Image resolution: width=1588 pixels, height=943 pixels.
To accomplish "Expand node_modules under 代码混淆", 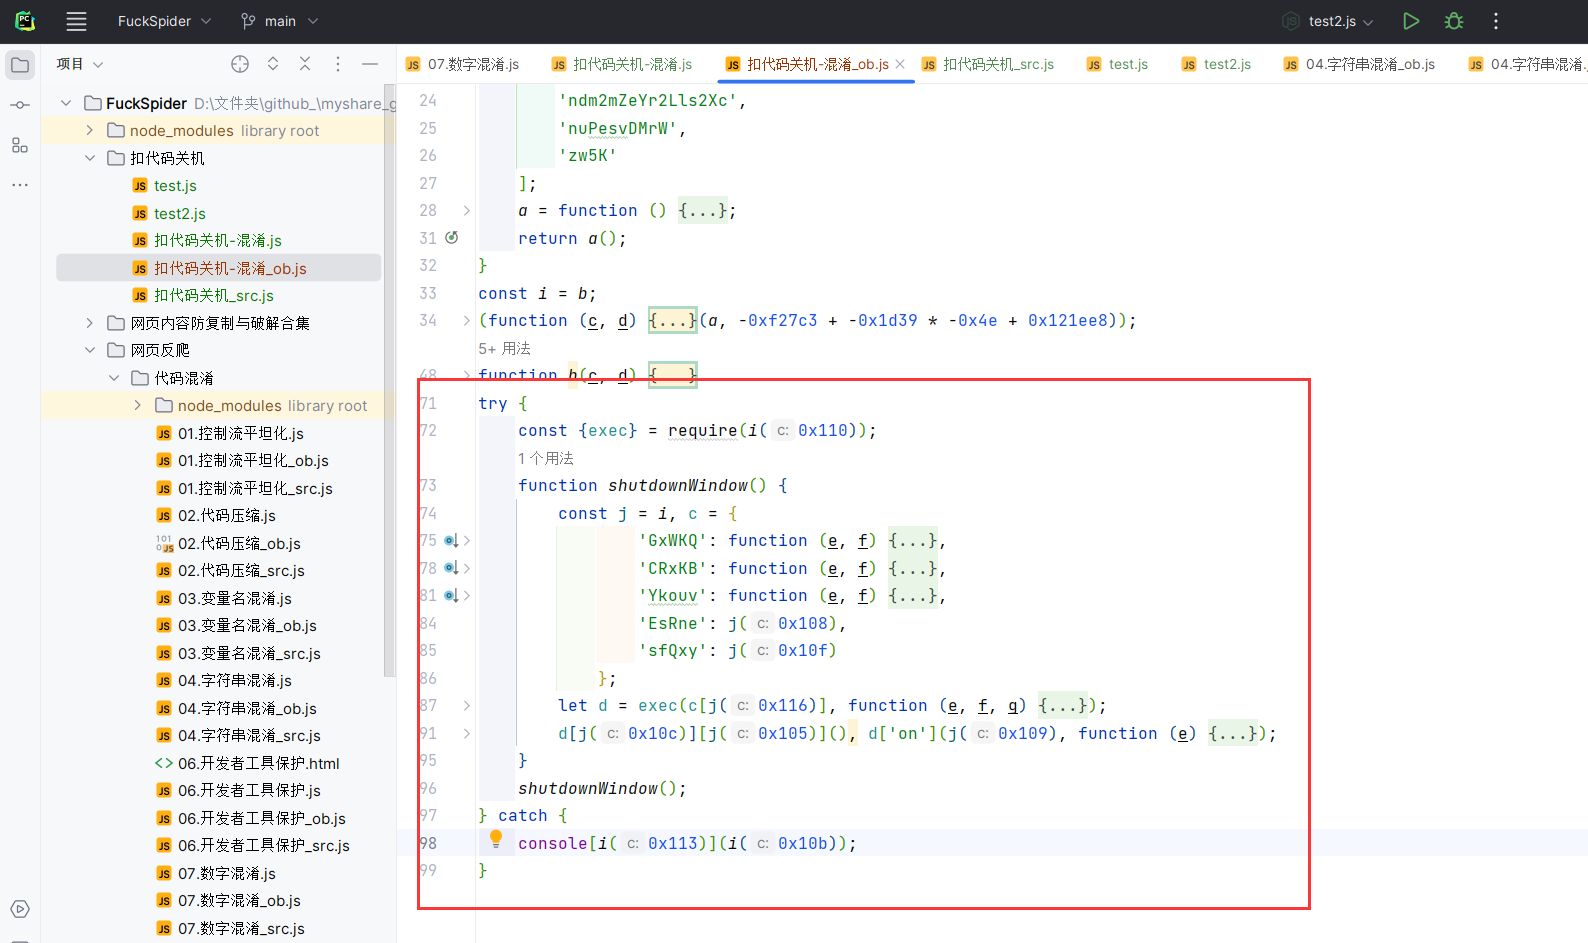I will [x=138, y=406].
